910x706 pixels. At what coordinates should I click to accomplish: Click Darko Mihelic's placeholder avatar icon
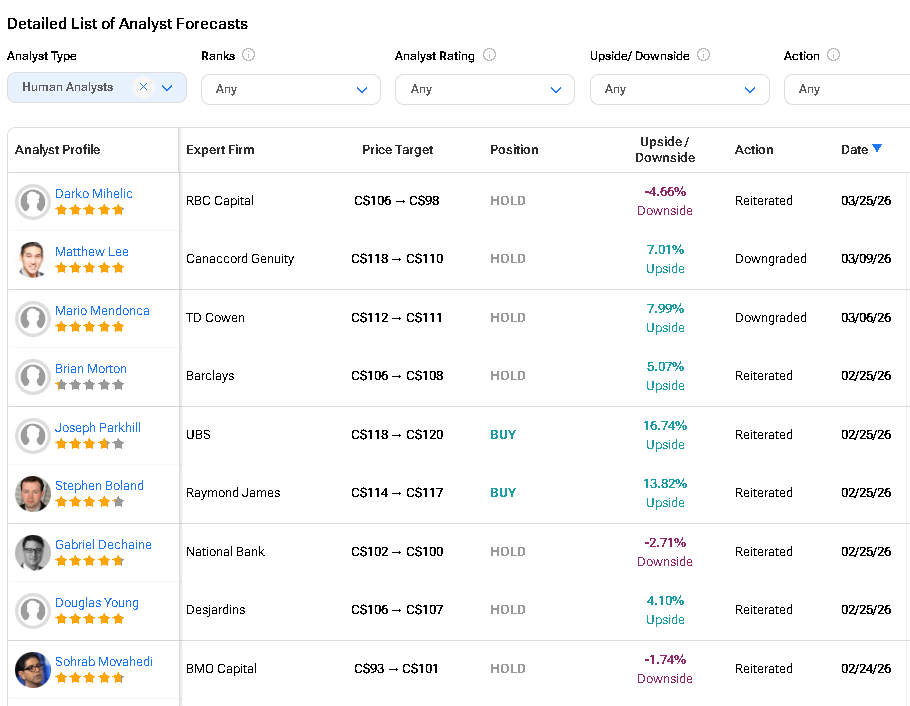coord(33,201)
